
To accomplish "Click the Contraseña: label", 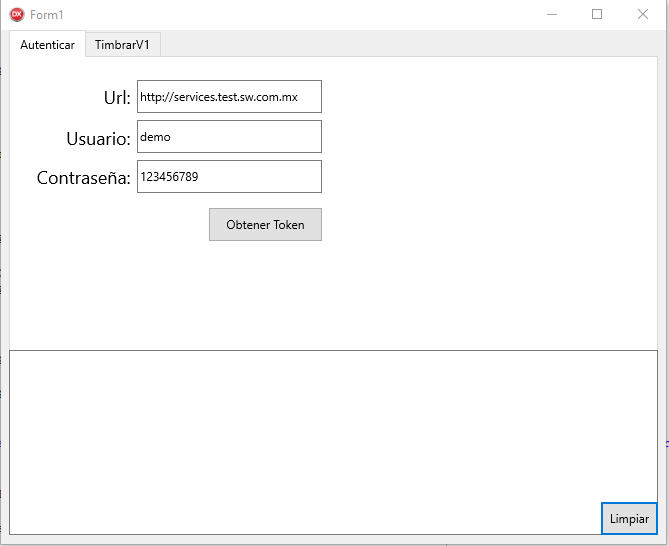I will pos(84,178).
